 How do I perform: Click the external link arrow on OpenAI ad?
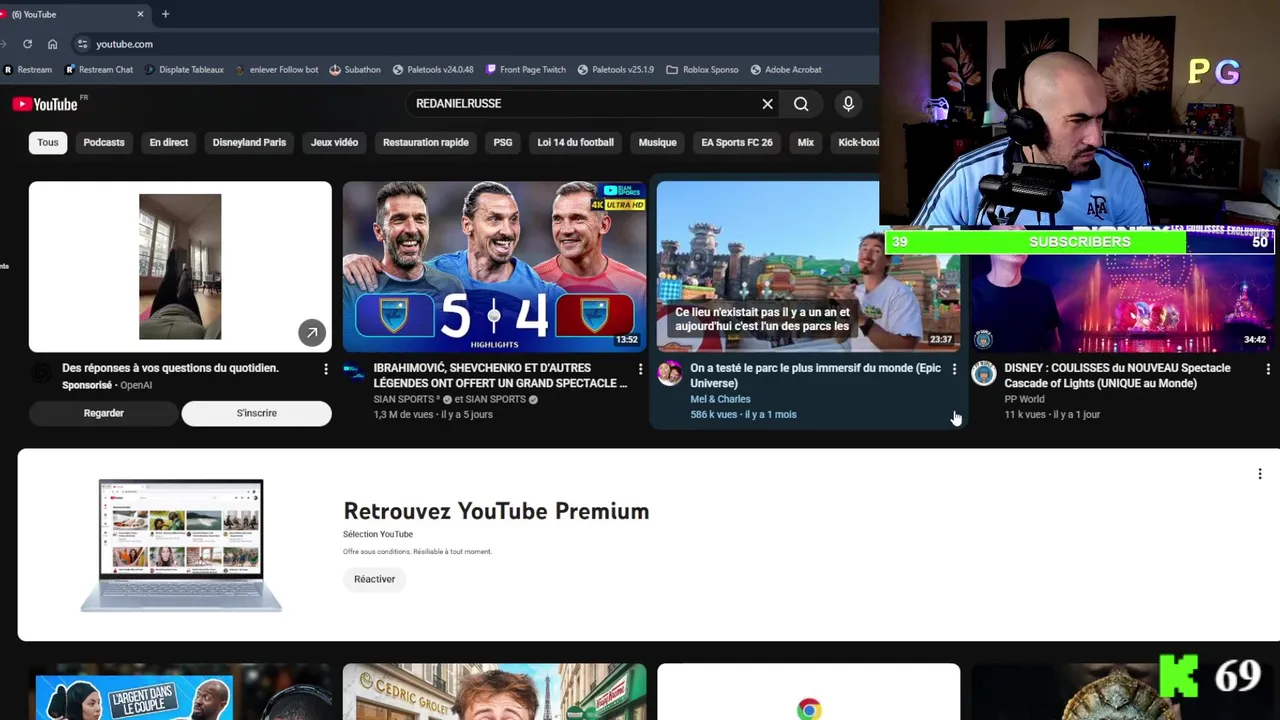(312, 333)
